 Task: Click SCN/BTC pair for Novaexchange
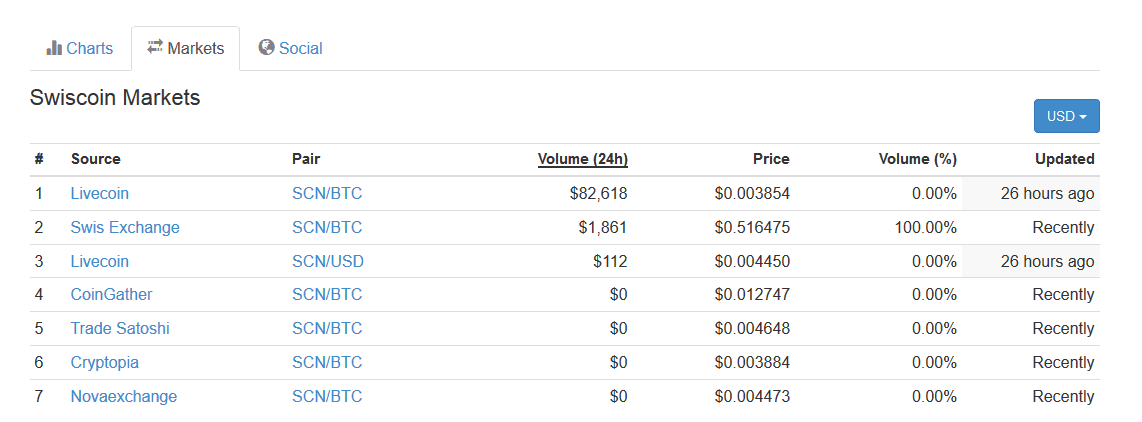[327, 396]
